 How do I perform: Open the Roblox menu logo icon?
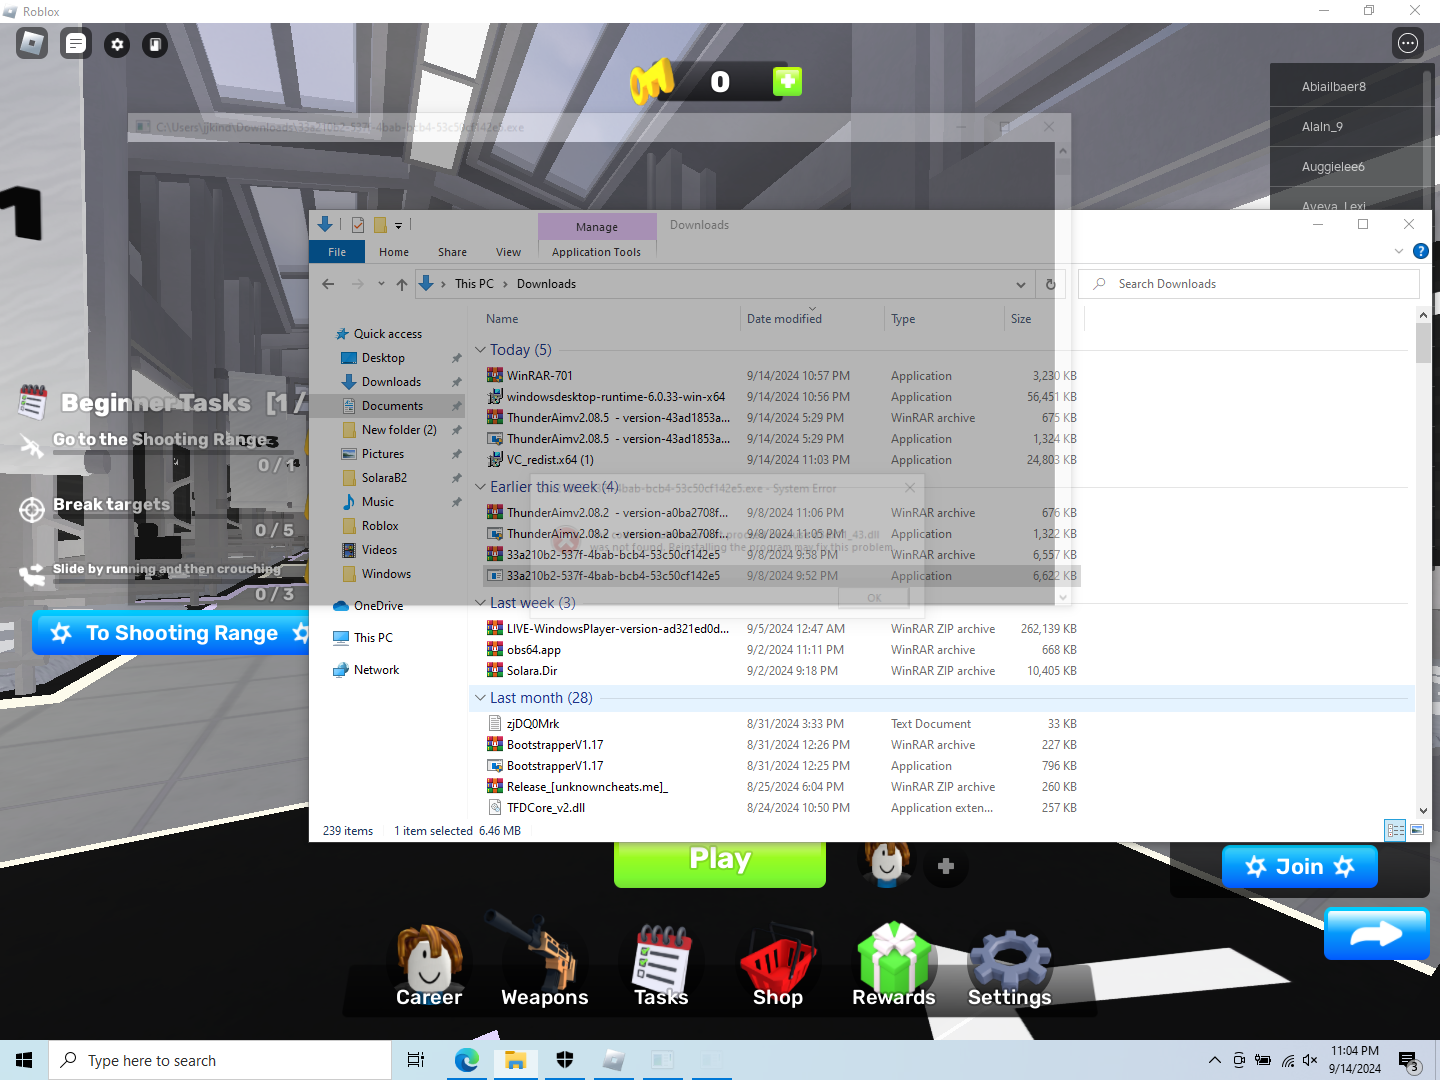click(x=32, y=43)
